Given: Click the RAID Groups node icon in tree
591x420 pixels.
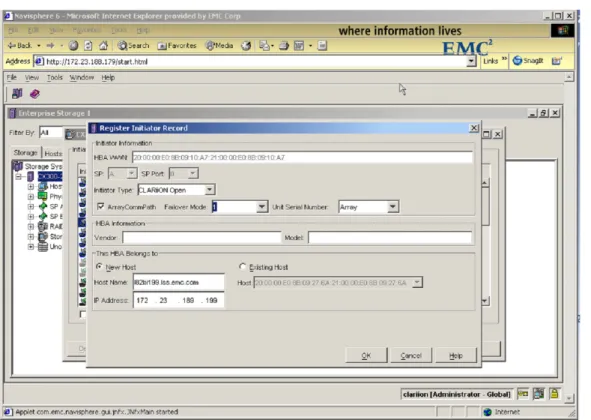Looking at the screenshot, I should tap(43, 227).
